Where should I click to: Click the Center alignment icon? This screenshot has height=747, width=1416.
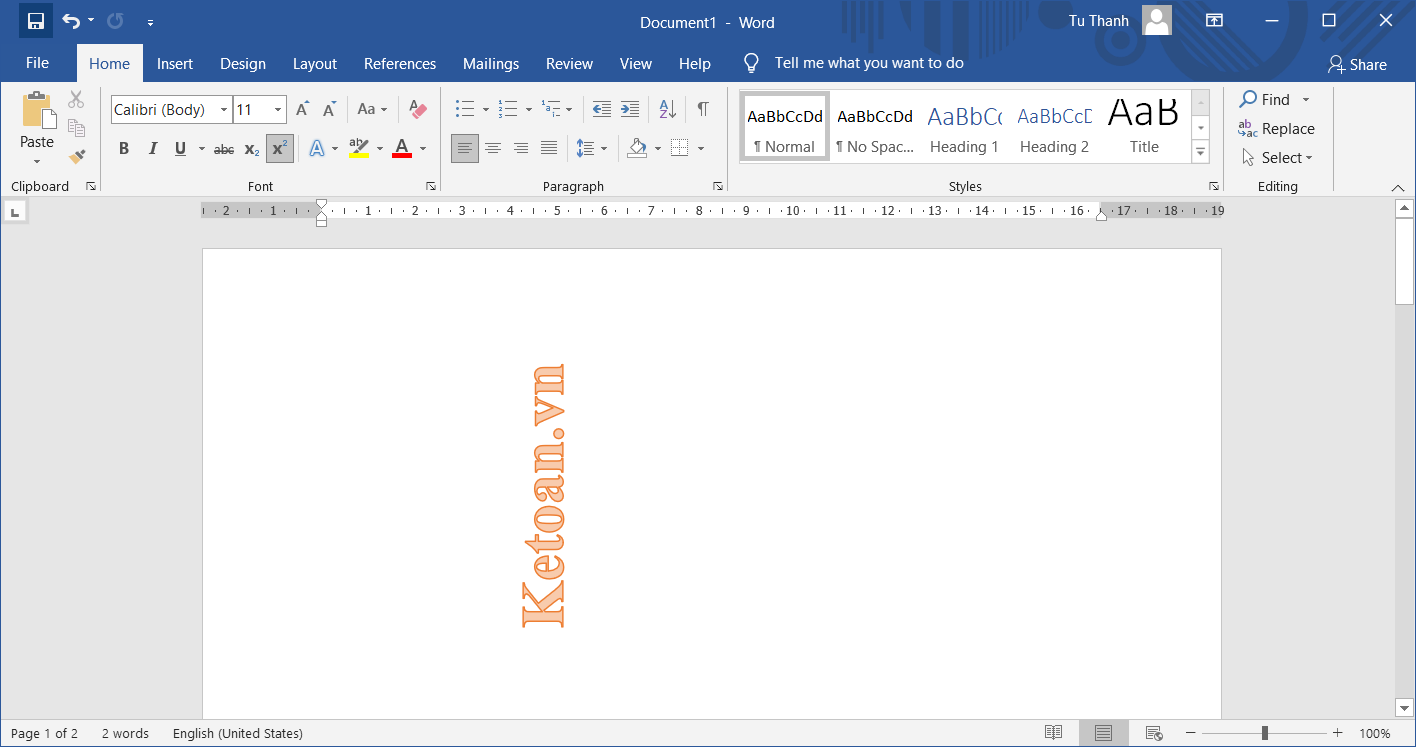(493, 148)
